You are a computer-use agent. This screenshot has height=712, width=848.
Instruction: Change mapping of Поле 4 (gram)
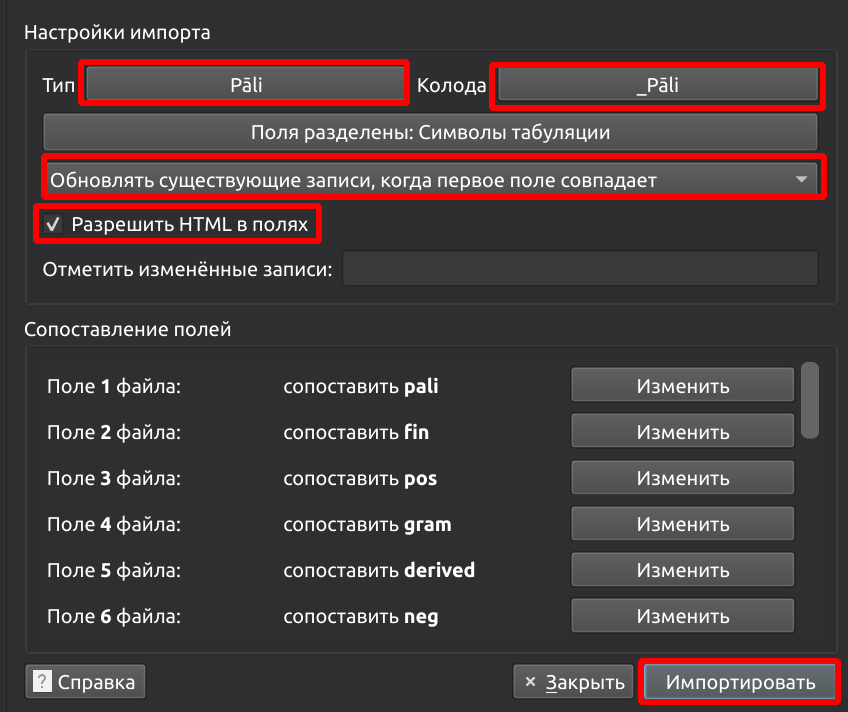pos(683,524)
